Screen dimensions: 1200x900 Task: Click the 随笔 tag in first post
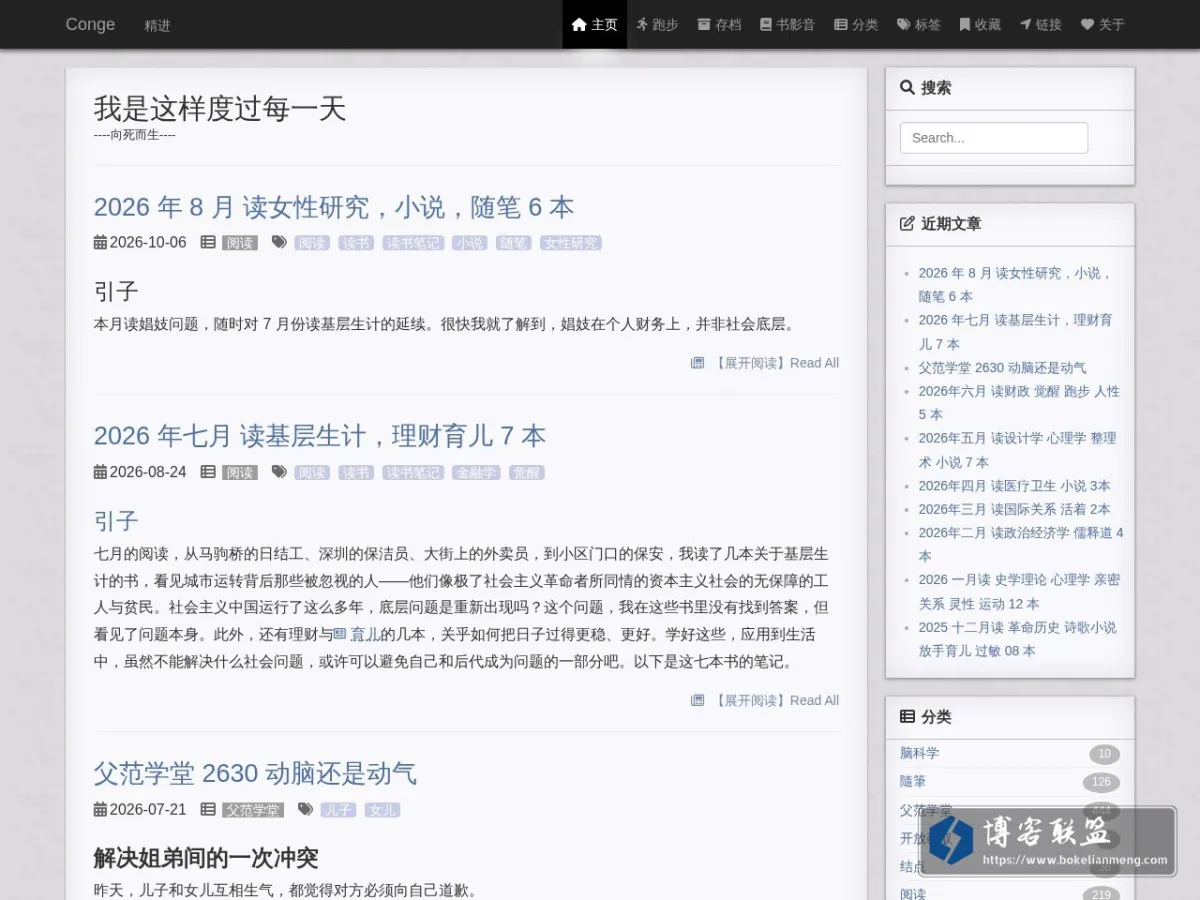513,243
